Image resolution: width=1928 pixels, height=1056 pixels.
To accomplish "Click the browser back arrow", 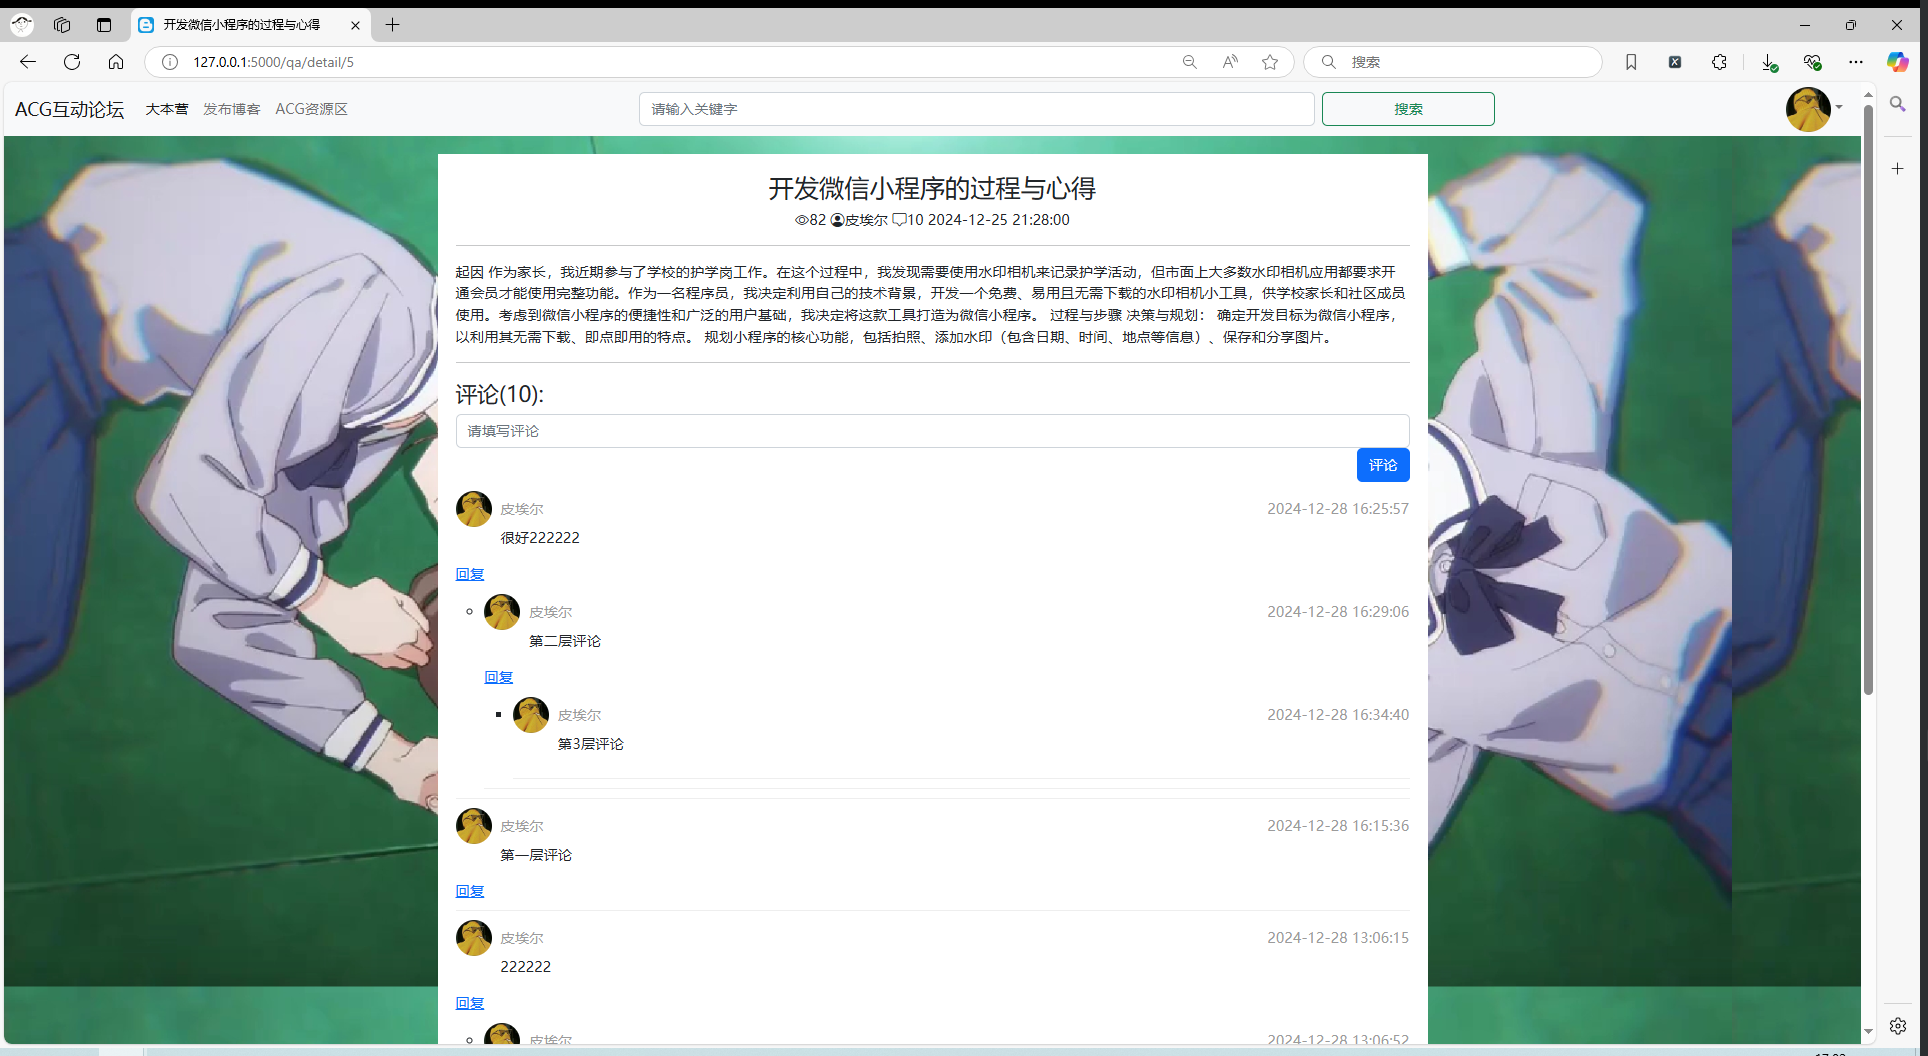I will click(x=28, y=62).
